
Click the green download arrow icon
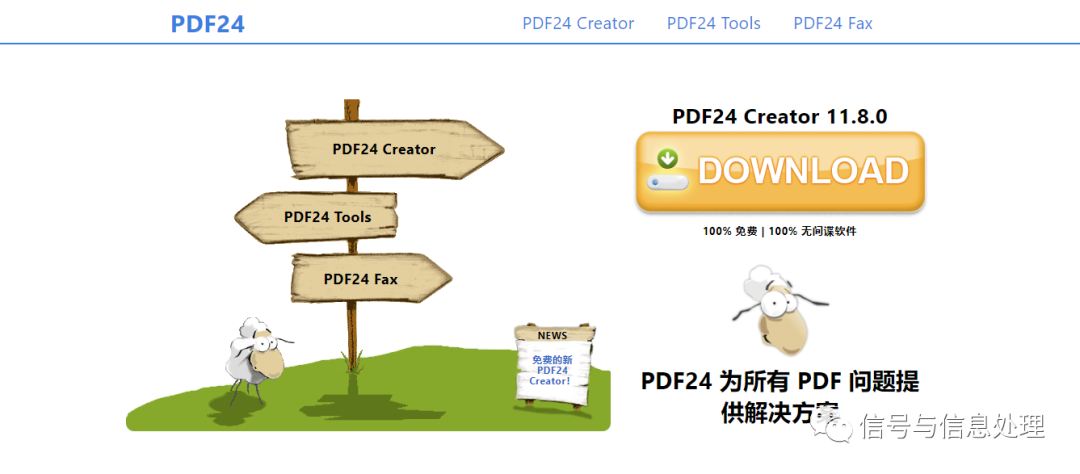point(667,158)
